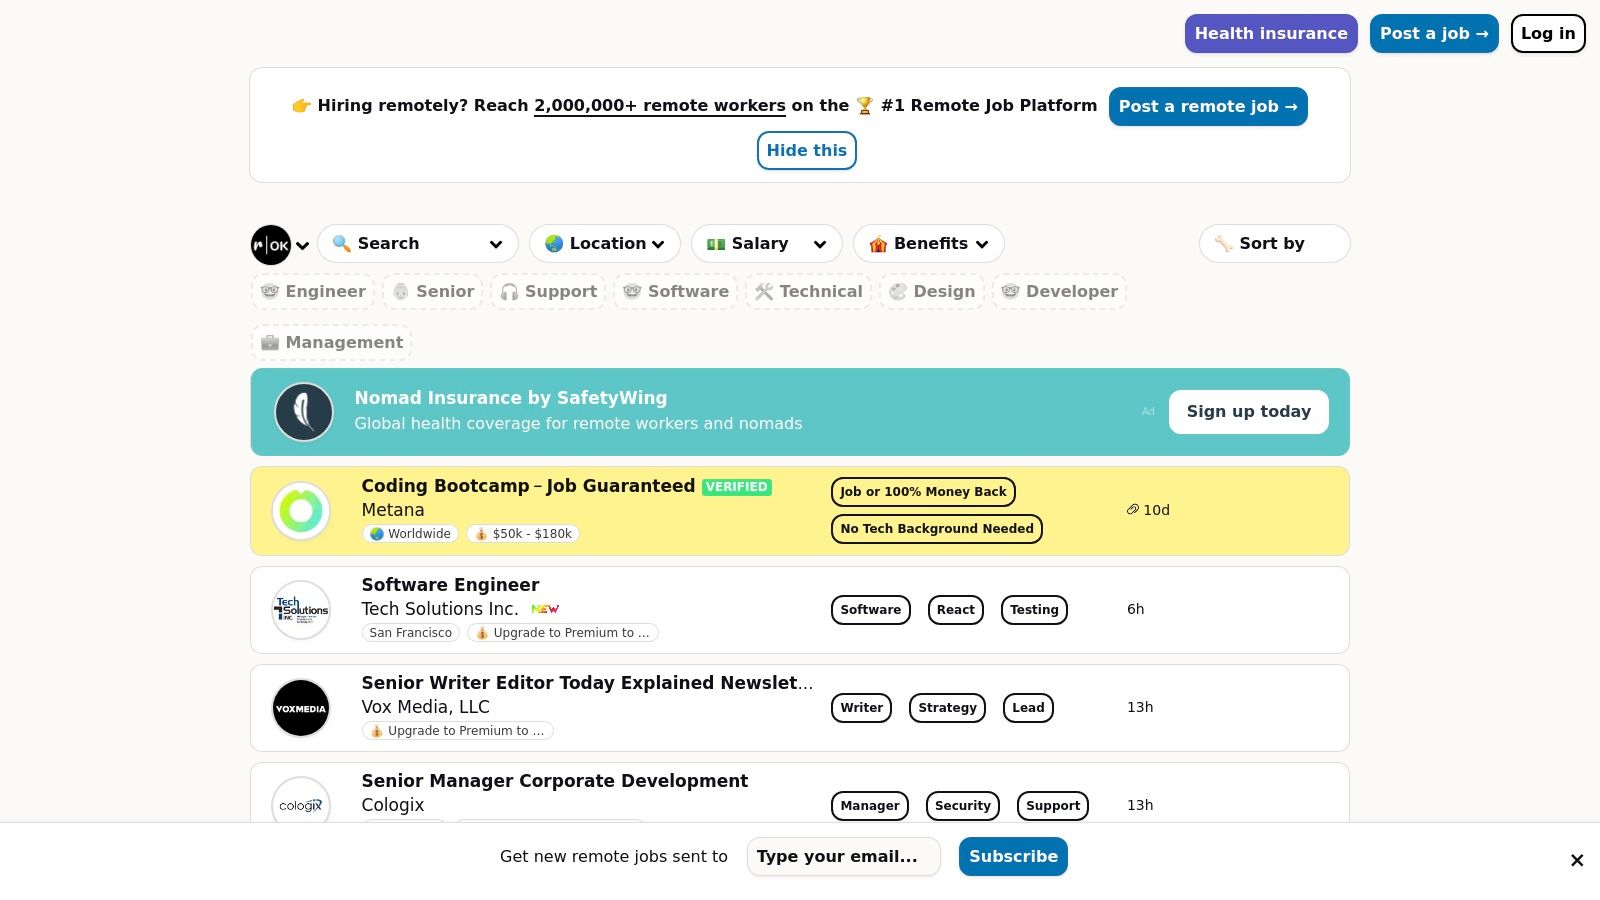Open the Sort by menu
The width and height of the screenshot is (1600, 900).
click(x=1274, y=244)
